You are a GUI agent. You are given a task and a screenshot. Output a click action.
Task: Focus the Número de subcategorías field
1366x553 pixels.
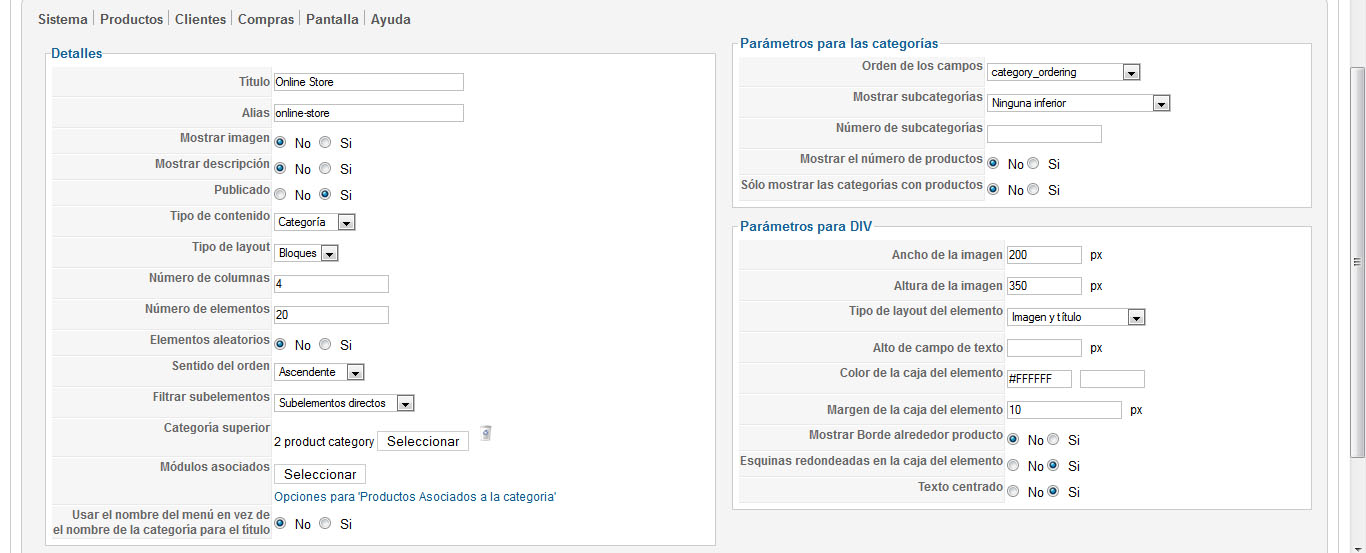click(1044, 134)
